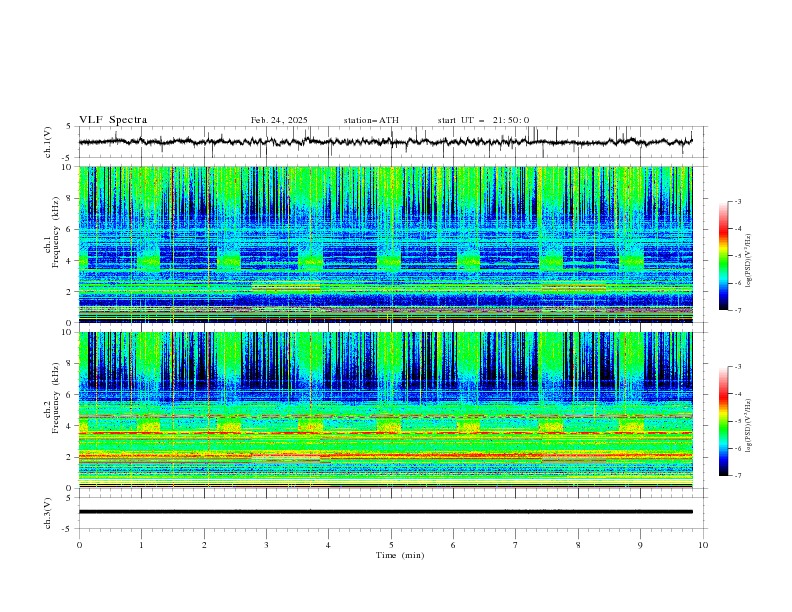Click the "5" tick on ch.1(V) axis
Image resolution: width=792 pixels, height=612 pixels.
click(68, 126)
